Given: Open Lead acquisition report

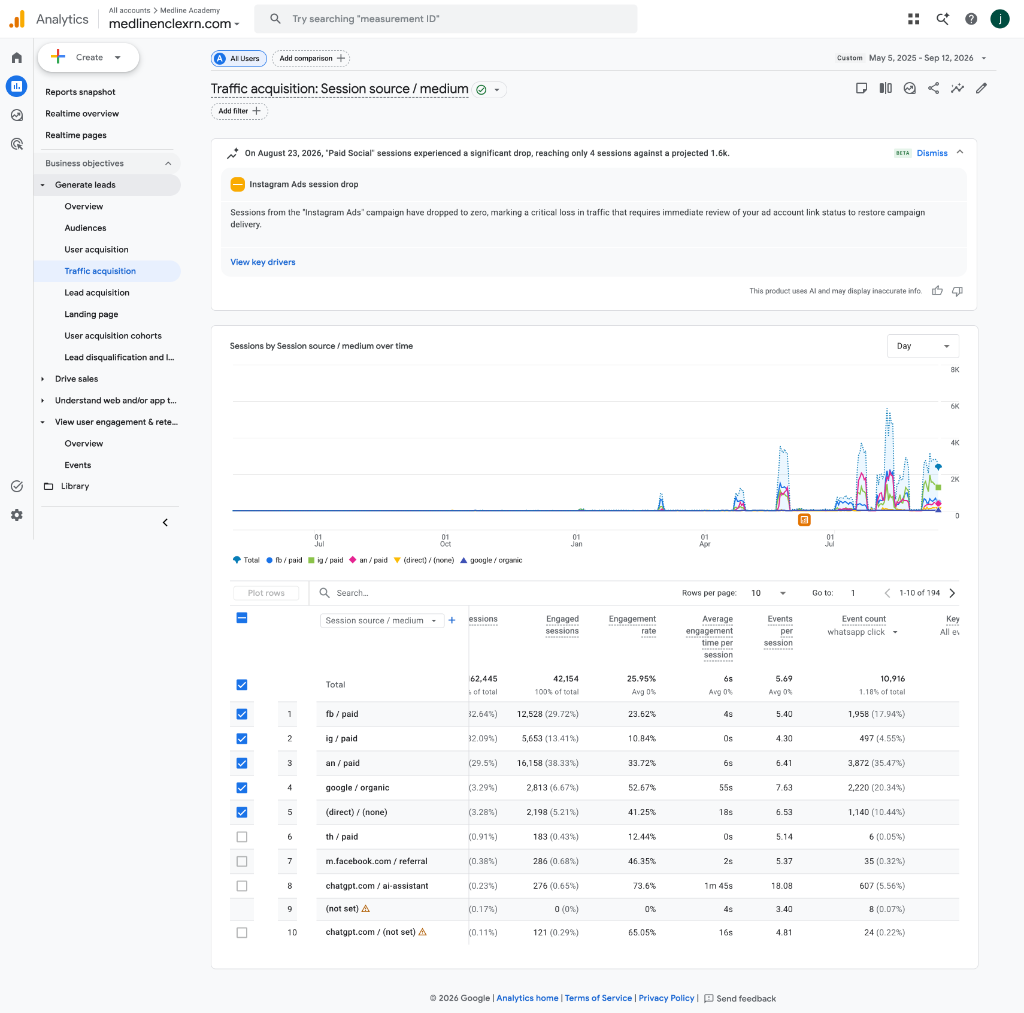Looking at the screenshot, I should point(97,293).
